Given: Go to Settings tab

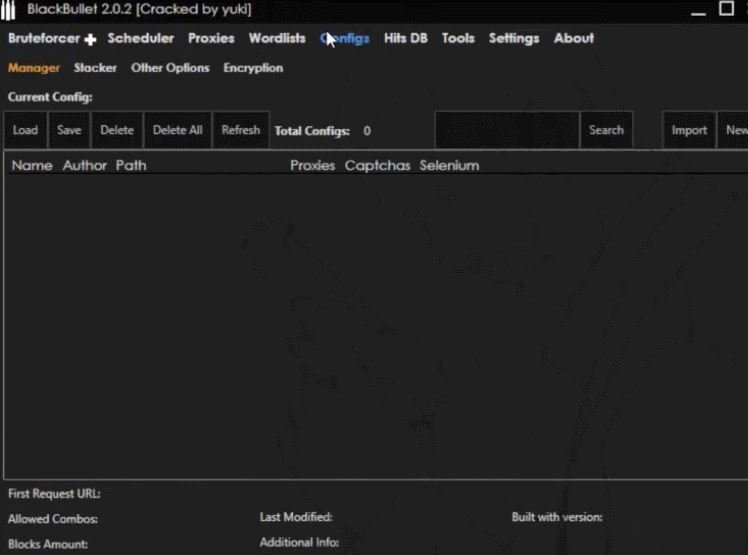Looking at the screenshot, I should tap(514, 39).
